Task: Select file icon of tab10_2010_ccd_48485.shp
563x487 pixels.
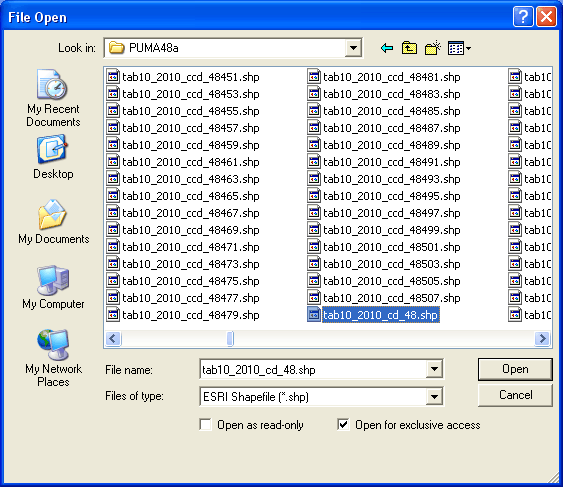Action: click(x=314, y=111)
